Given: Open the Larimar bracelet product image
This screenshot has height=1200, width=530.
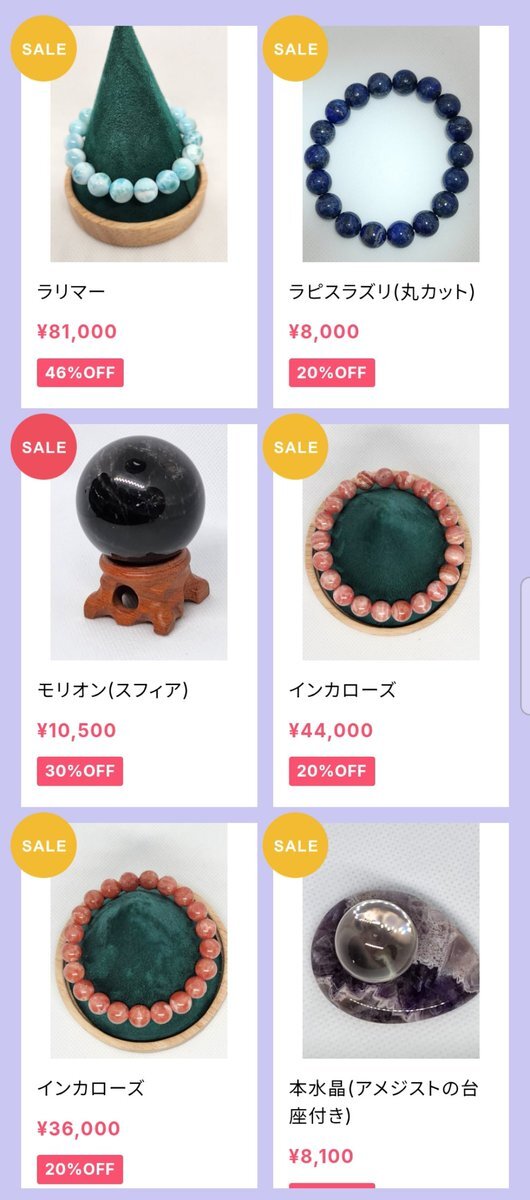Looking at the screenshot, I should point(139,144).
